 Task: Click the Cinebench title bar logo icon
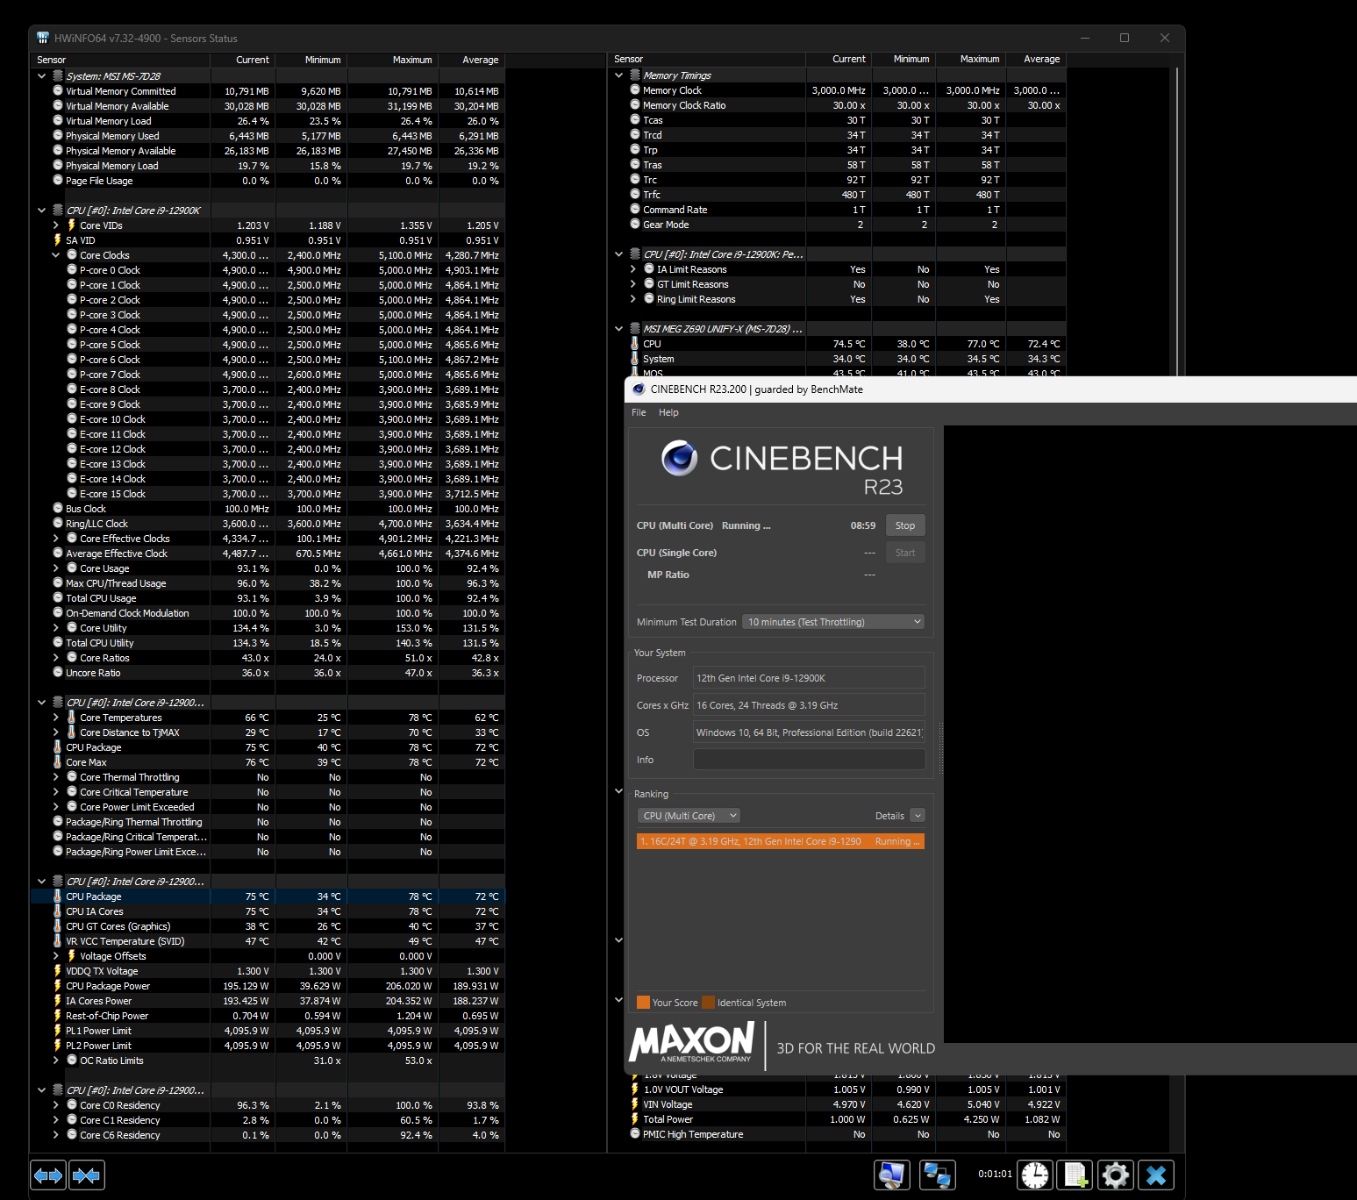639,389
